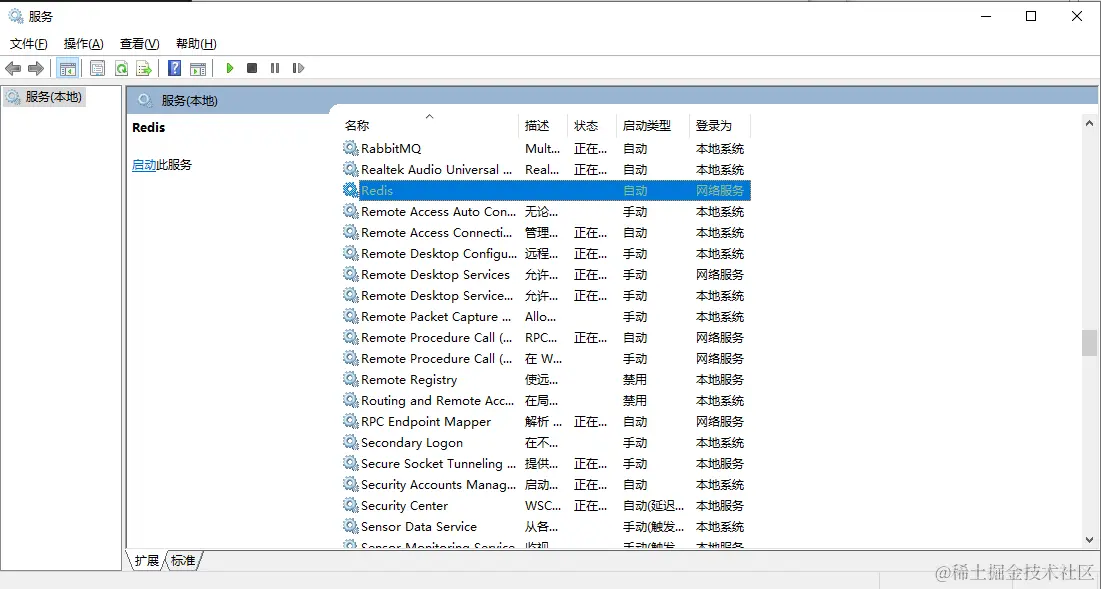Sort by the 描述 column header
Image resolution: width=1101 pixels, height=589 pixels.
click(543, 126)
